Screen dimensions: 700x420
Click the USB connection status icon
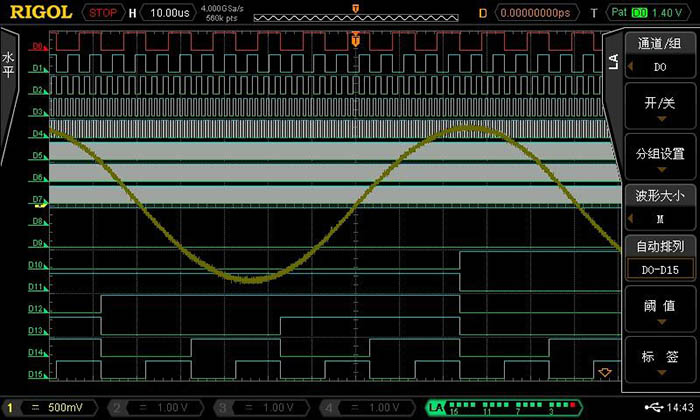654,408
